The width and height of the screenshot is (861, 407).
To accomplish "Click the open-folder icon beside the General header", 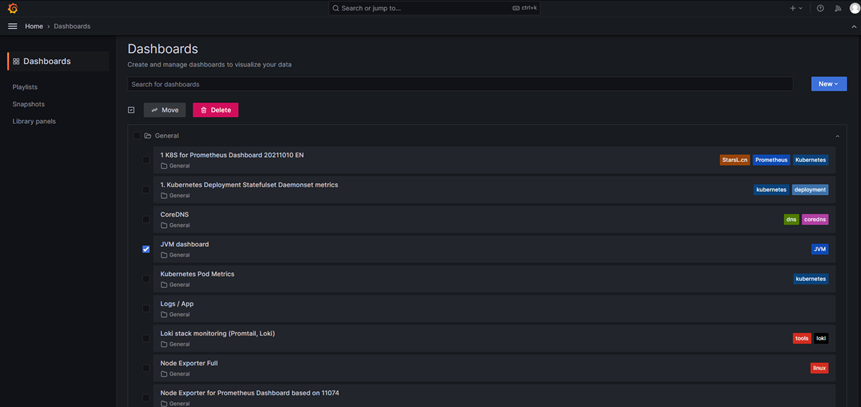I will coord(148,136).
